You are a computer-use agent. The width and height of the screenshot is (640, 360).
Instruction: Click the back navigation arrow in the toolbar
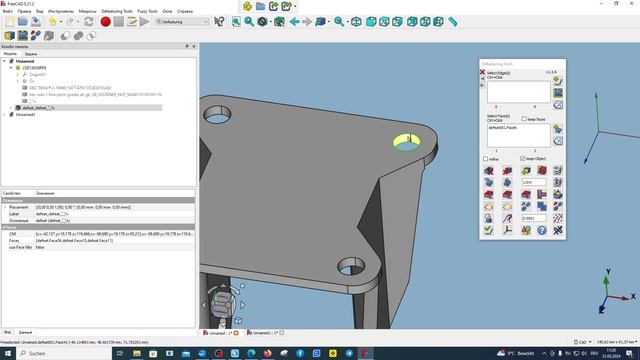coord(294,22)
